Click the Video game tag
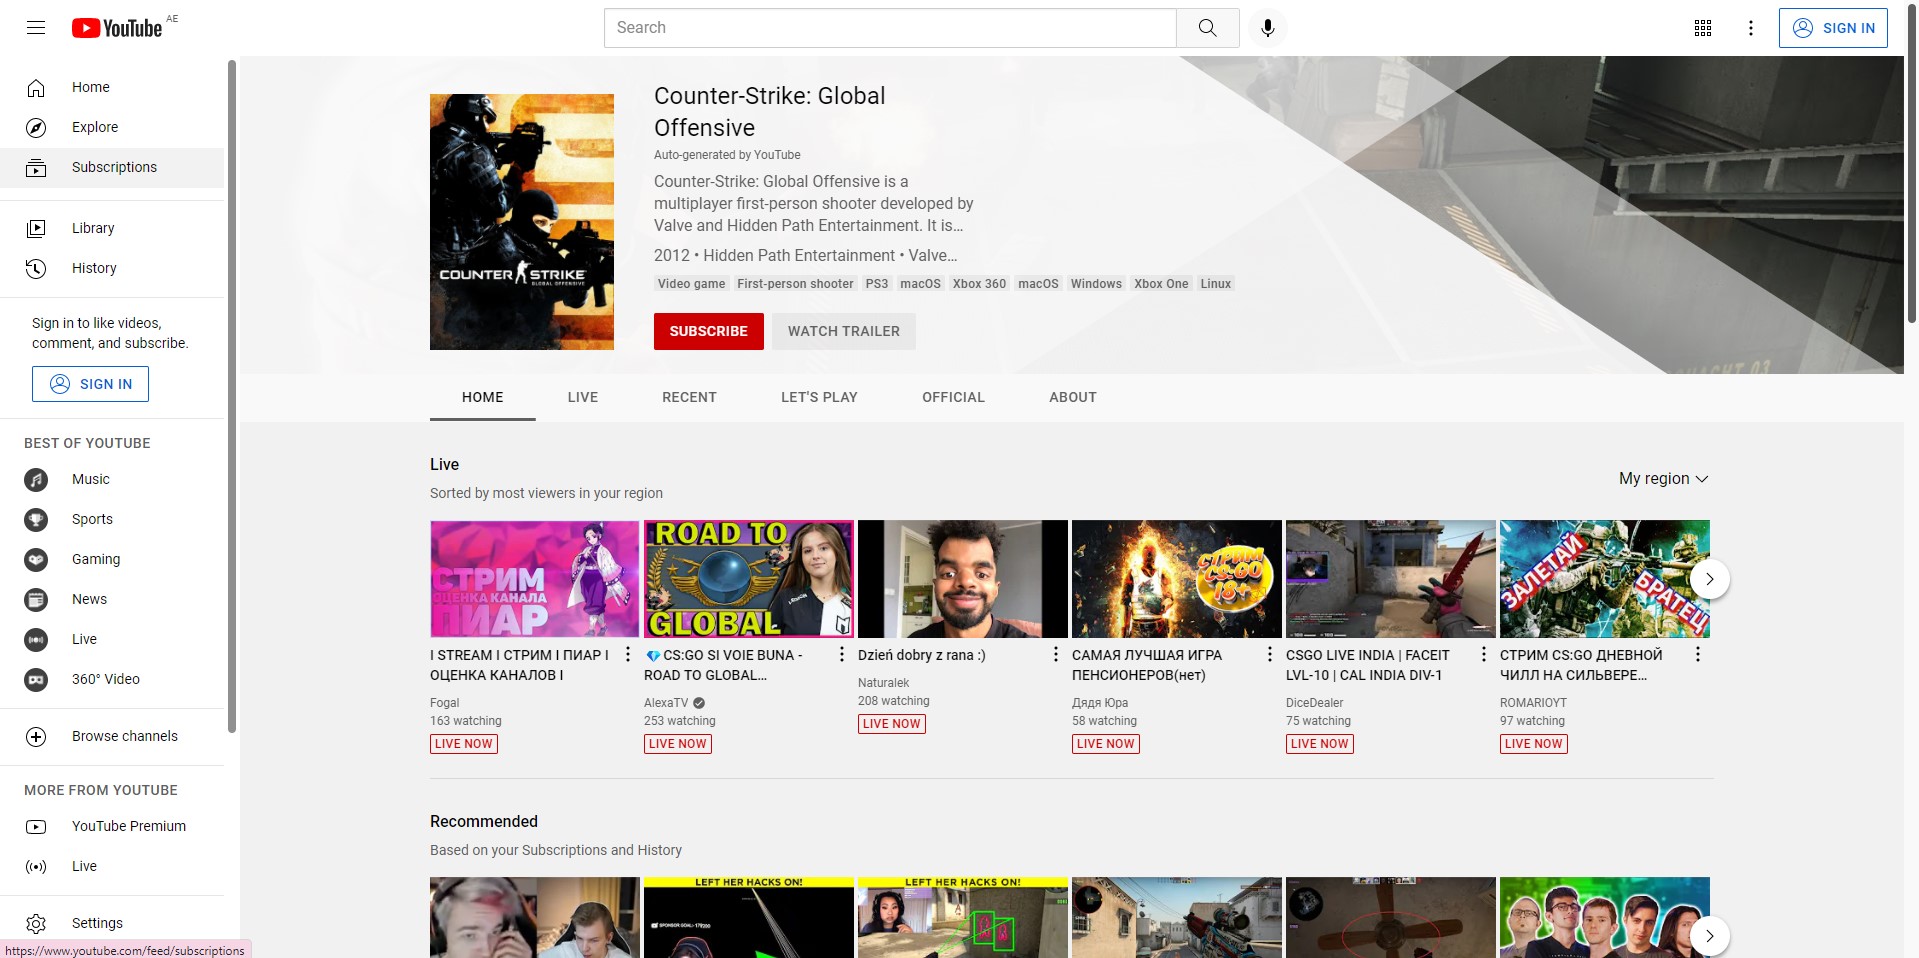 coord(691,284)
